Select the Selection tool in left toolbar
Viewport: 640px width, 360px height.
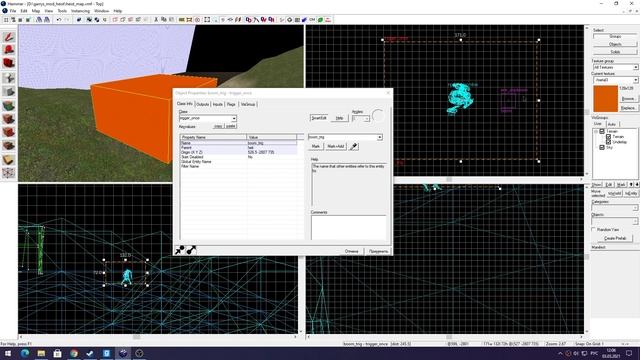tap(9, 37)
